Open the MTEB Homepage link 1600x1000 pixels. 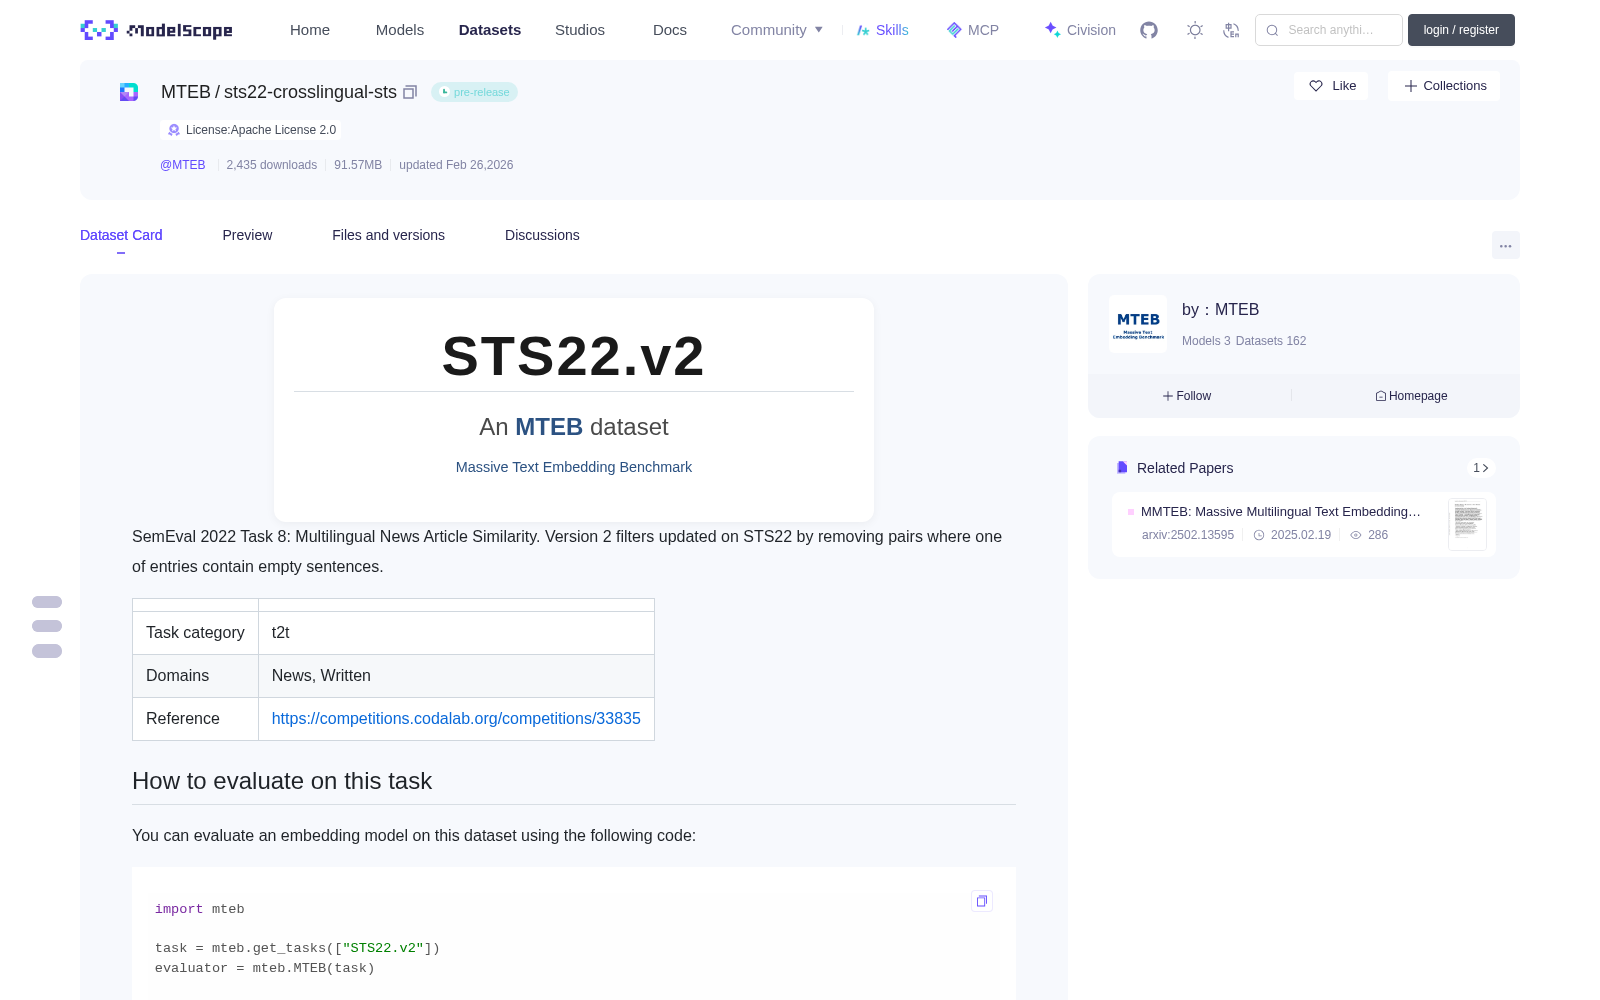(1411, 396)
